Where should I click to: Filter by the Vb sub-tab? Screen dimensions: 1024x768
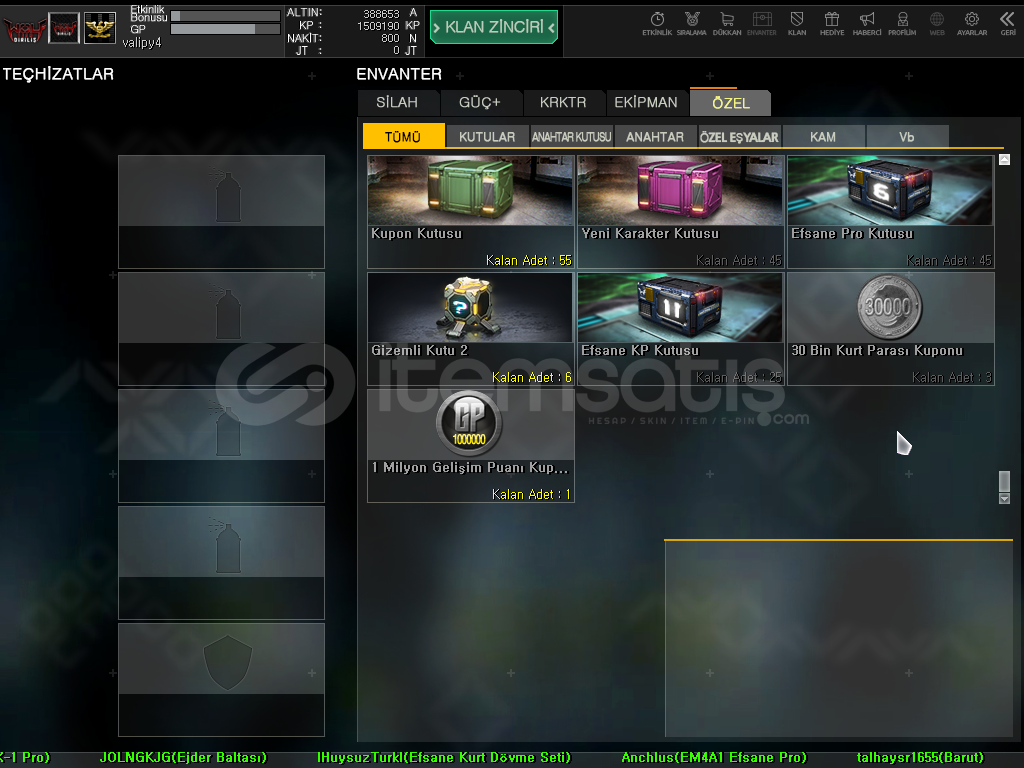pyautogui.click(x=907, y=136)
